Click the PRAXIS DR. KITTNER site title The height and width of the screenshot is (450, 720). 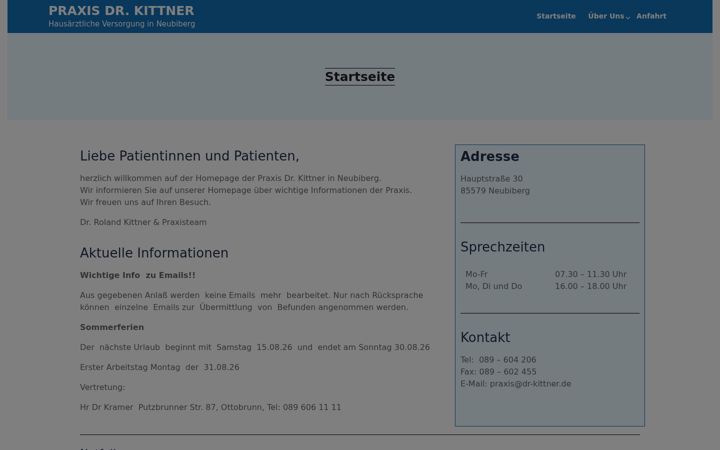(121, 11)
